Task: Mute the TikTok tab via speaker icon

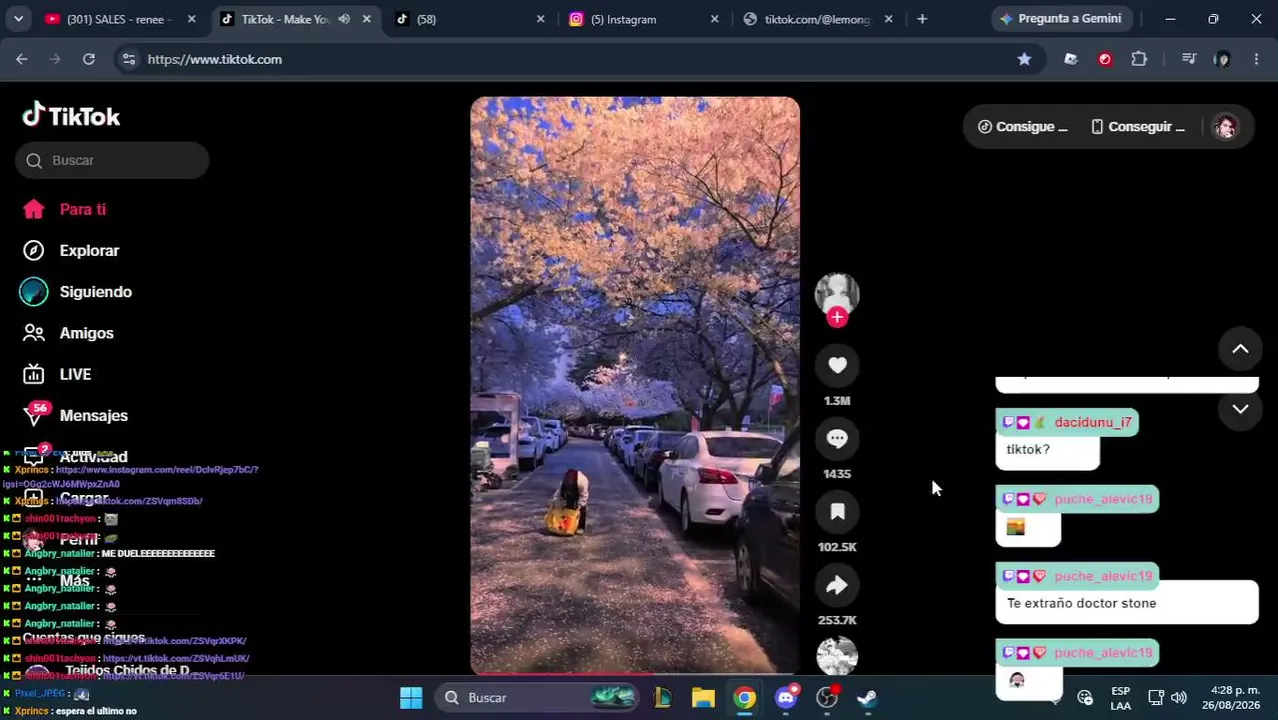Action: pyautogui.click(x=344, y=19)
